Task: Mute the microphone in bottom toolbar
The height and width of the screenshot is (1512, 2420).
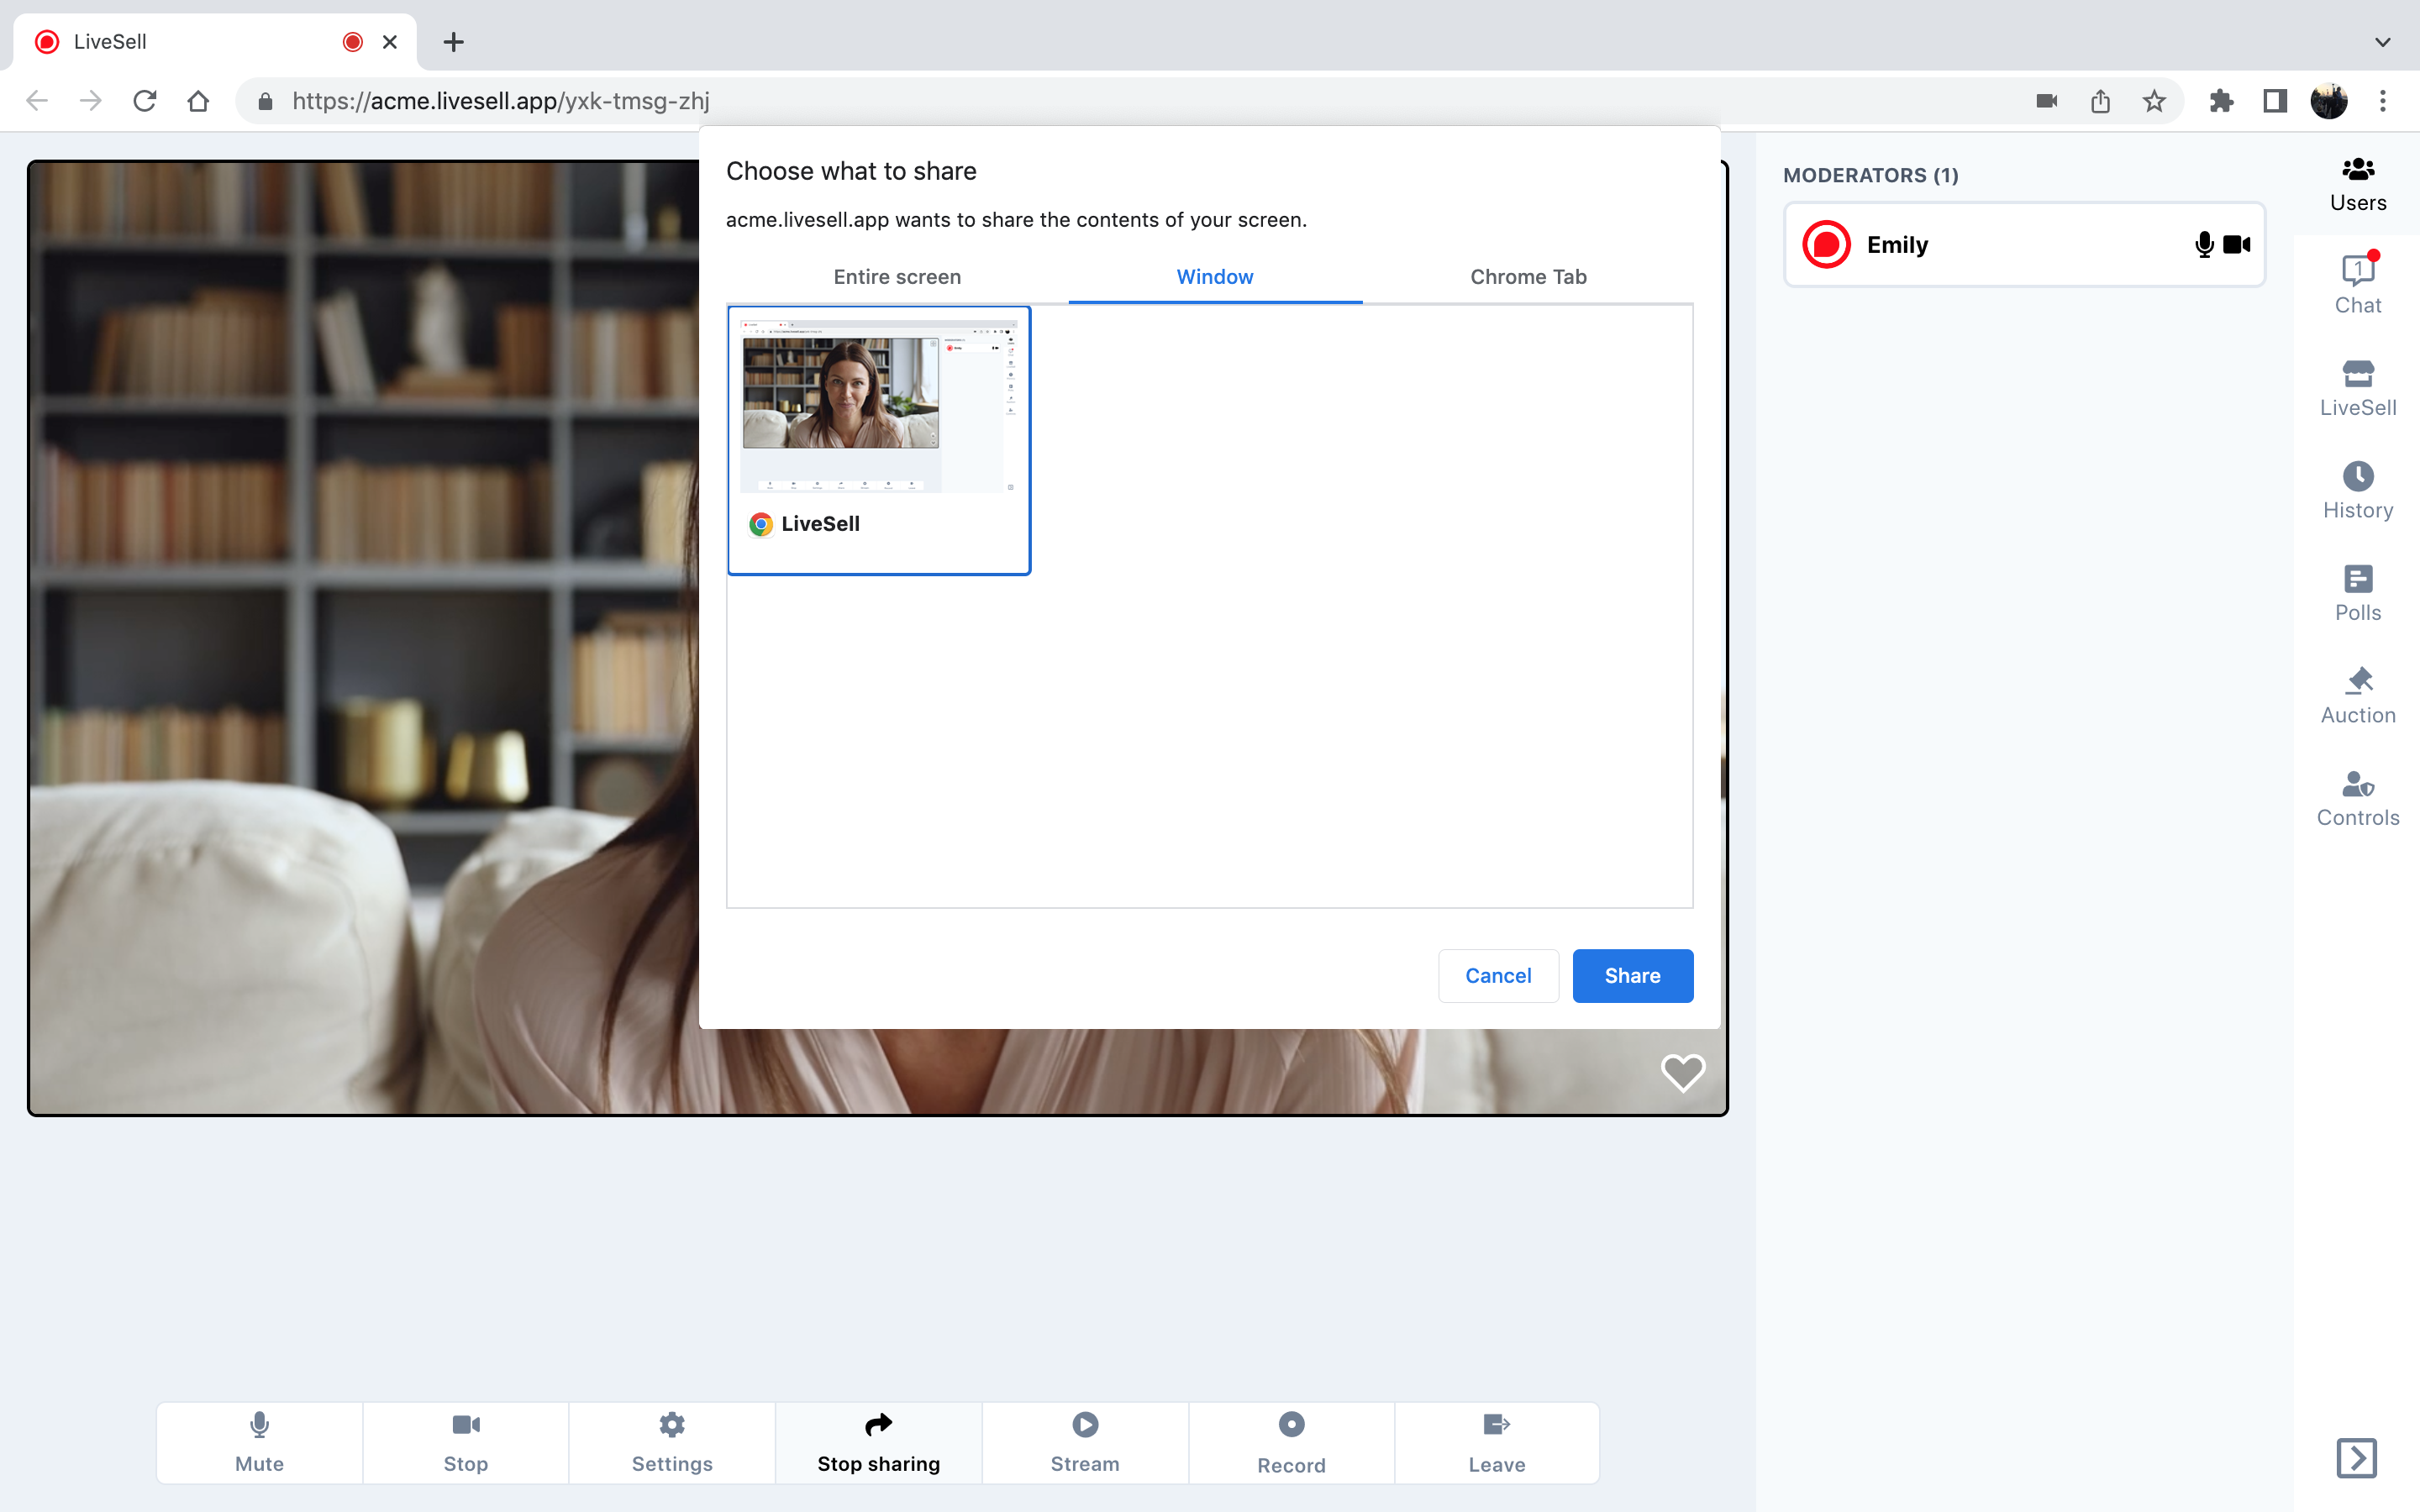Action: point(259,1442)
